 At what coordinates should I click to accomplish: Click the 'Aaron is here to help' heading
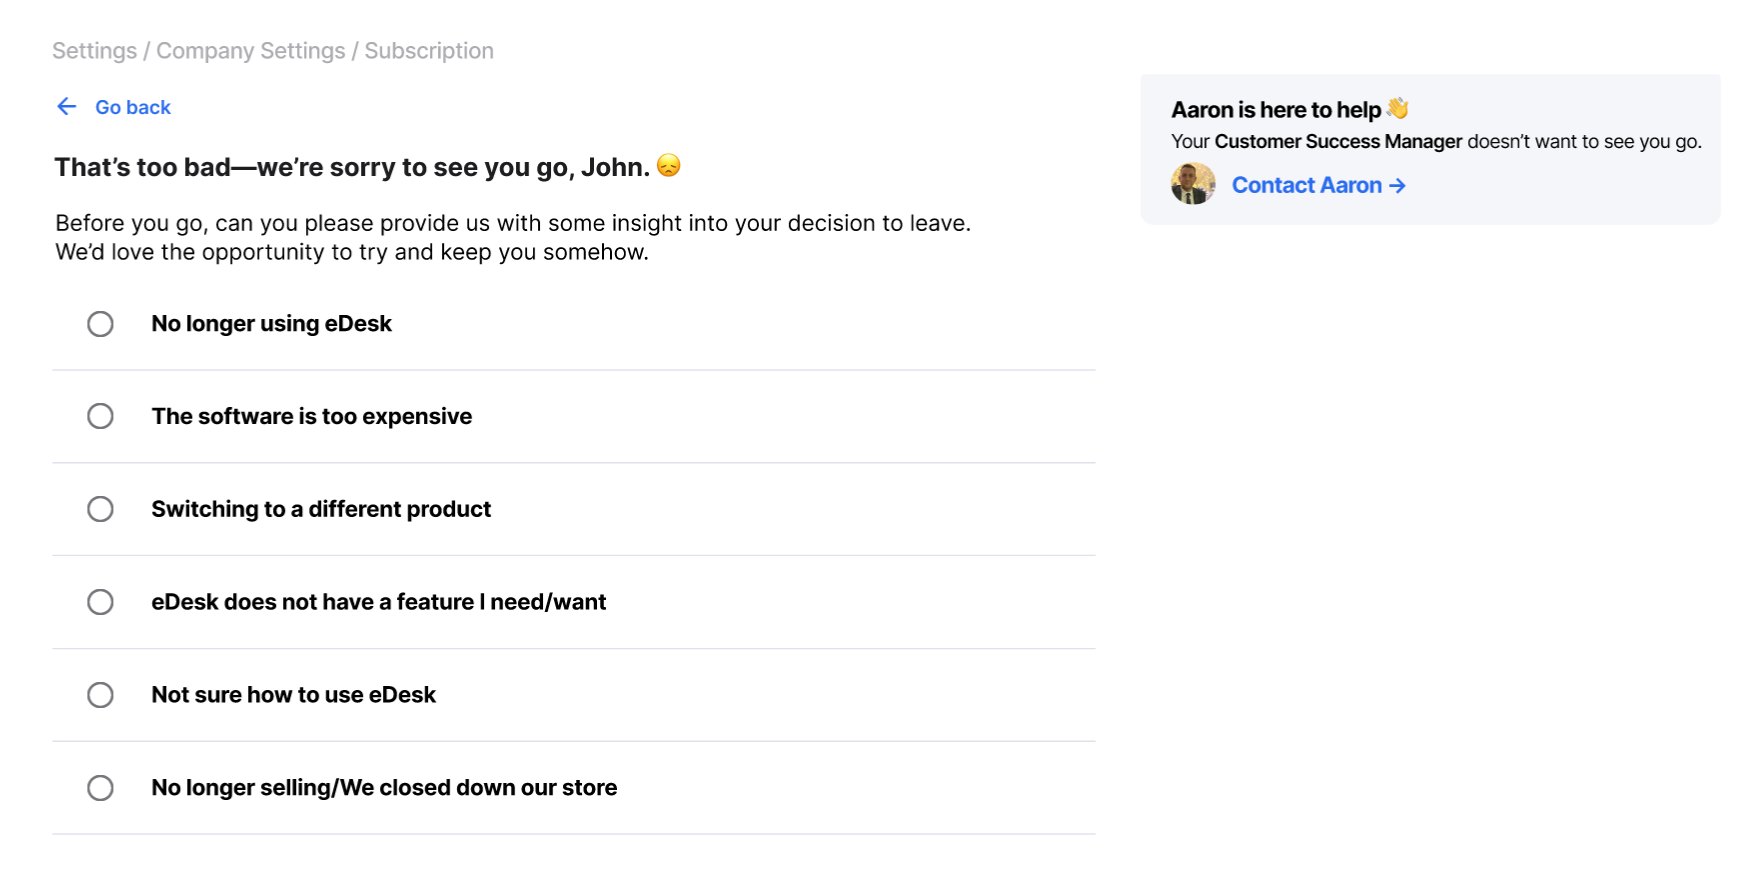click(x=1276, y=110)
